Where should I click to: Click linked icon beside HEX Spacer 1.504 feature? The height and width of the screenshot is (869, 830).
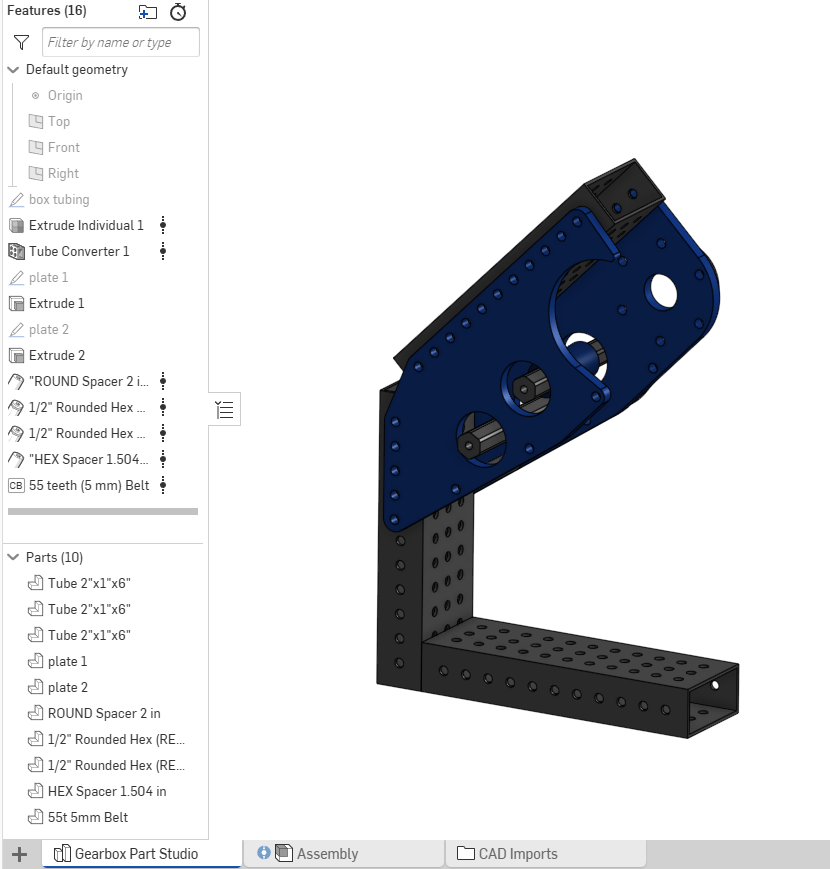pos(163,459)
